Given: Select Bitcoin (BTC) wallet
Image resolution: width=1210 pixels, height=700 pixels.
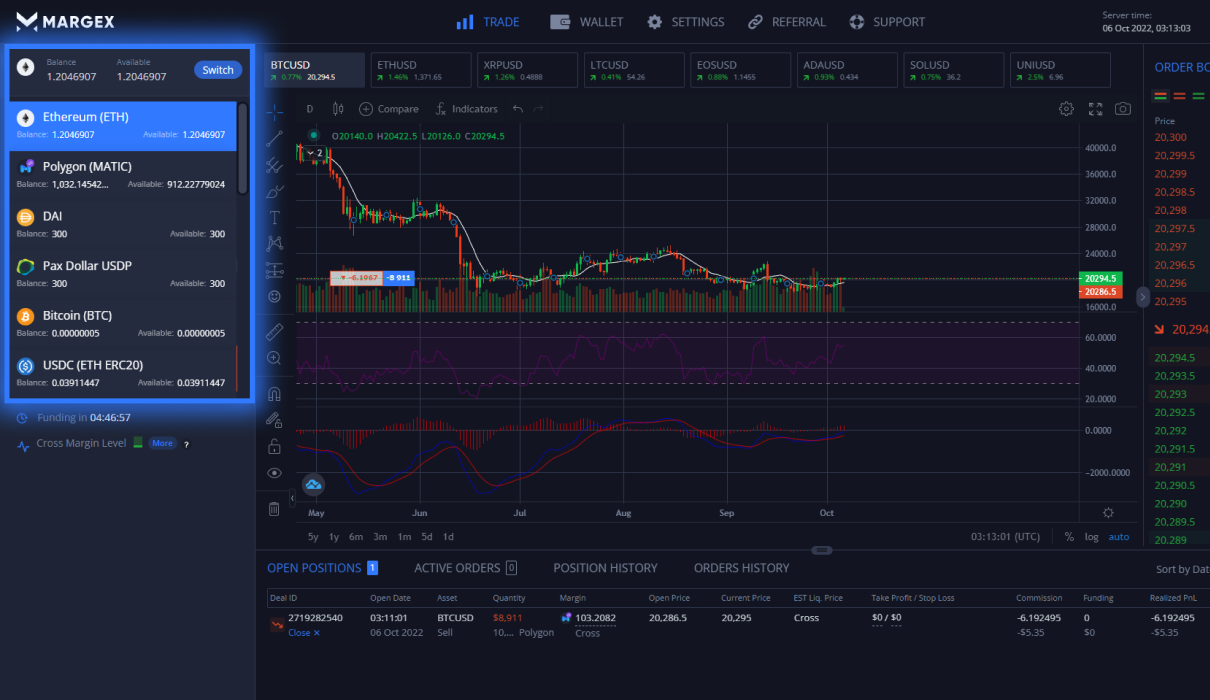Looking at the screenshot, I should click(122, 324).
